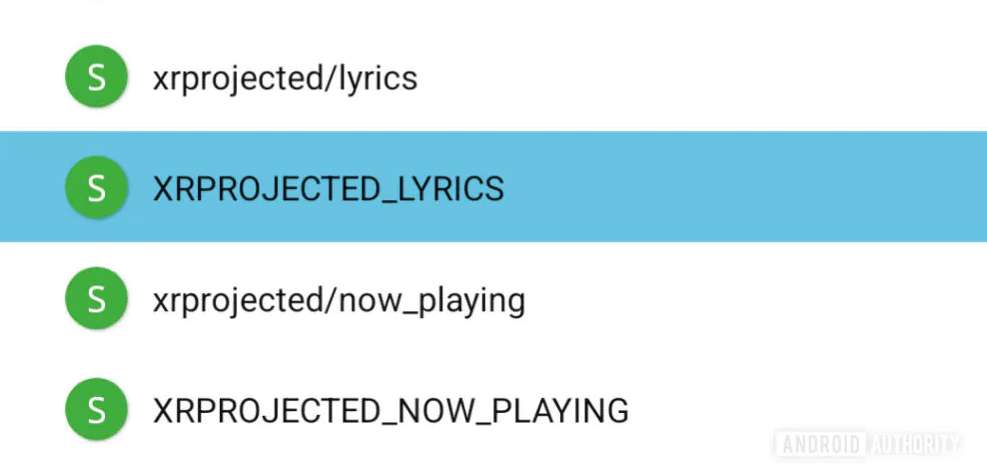This screenshot has height=475, width=987.
Task: Click white margin left of XRPROJECTED_NOW_PLAYING icon
Action: point(30,410)
